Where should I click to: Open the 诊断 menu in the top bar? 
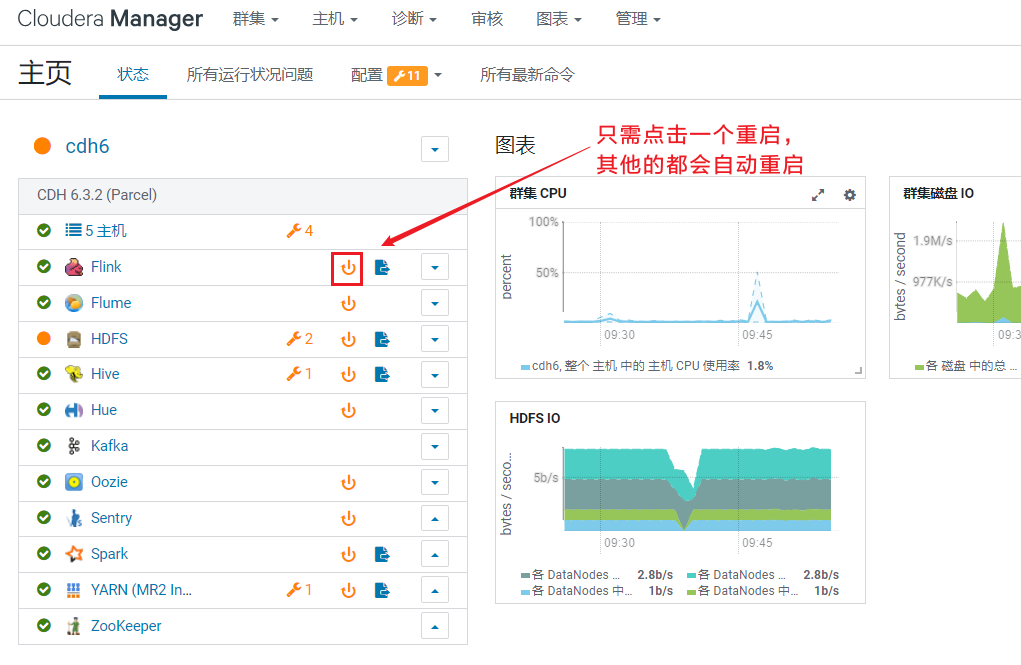[414, 19]
